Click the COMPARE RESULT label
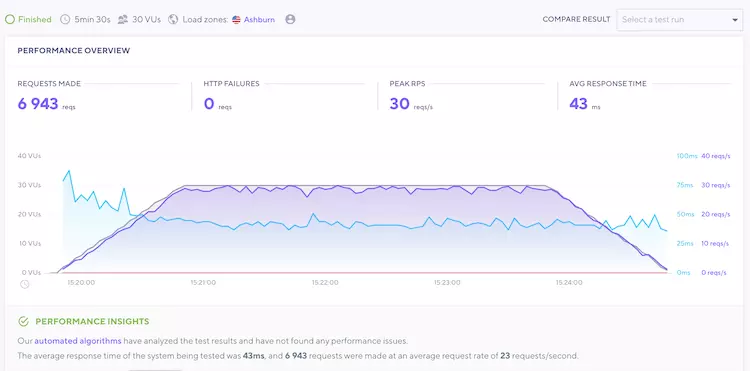Image resolution: width=750 pixels, height=371 pixels. (x=576, y=20)
